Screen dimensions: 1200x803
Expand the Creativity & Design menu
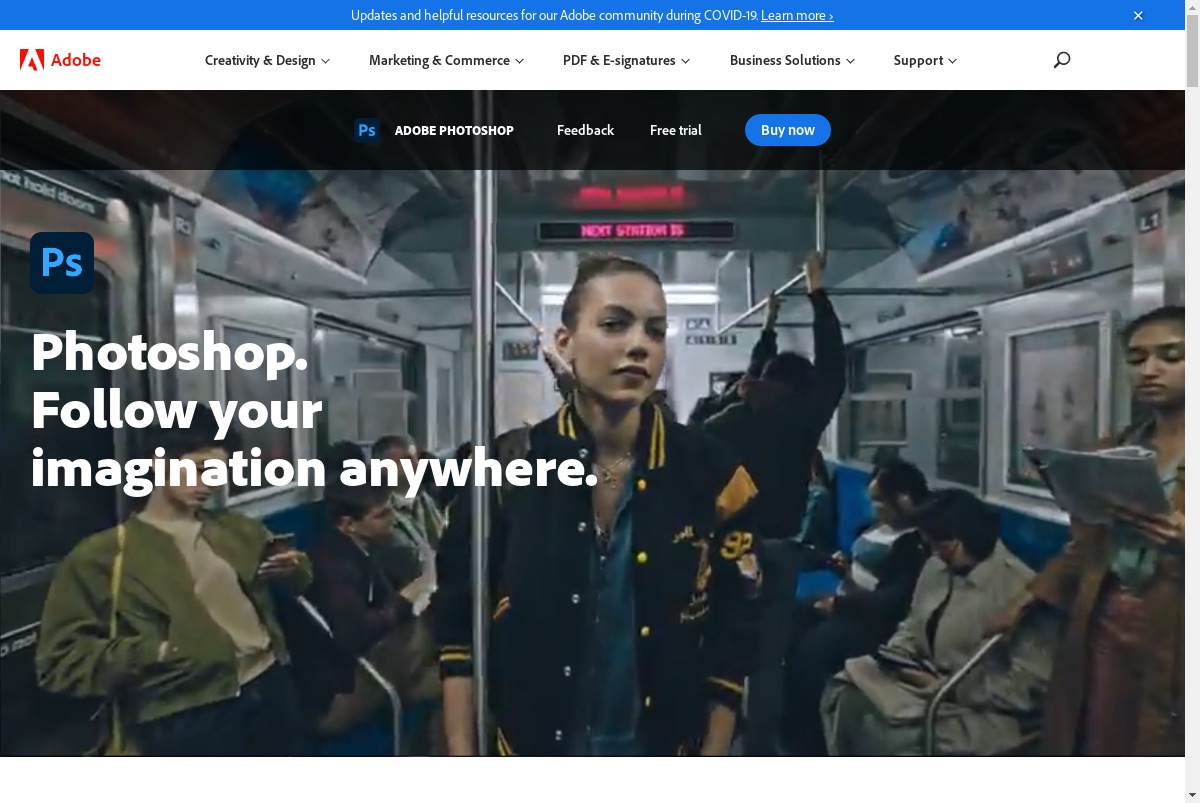point(267,60)
